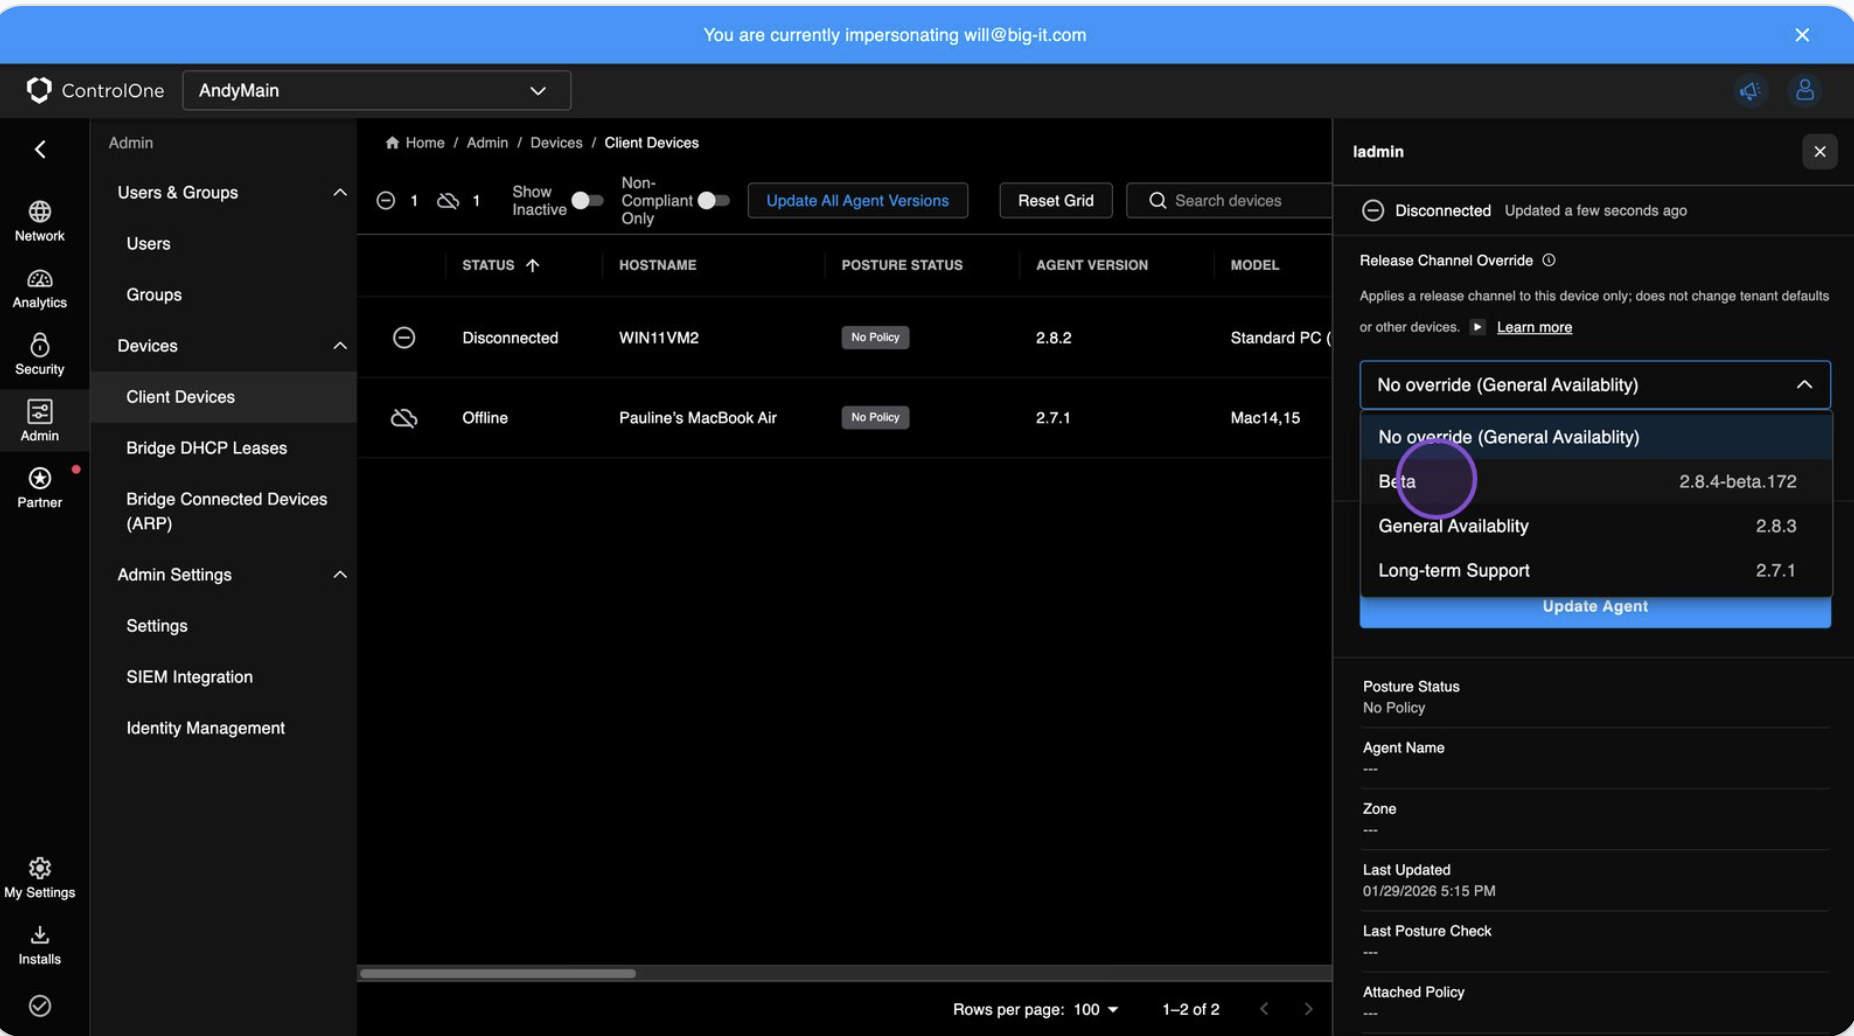Click Update All Agent Versions

coord(857,200)
